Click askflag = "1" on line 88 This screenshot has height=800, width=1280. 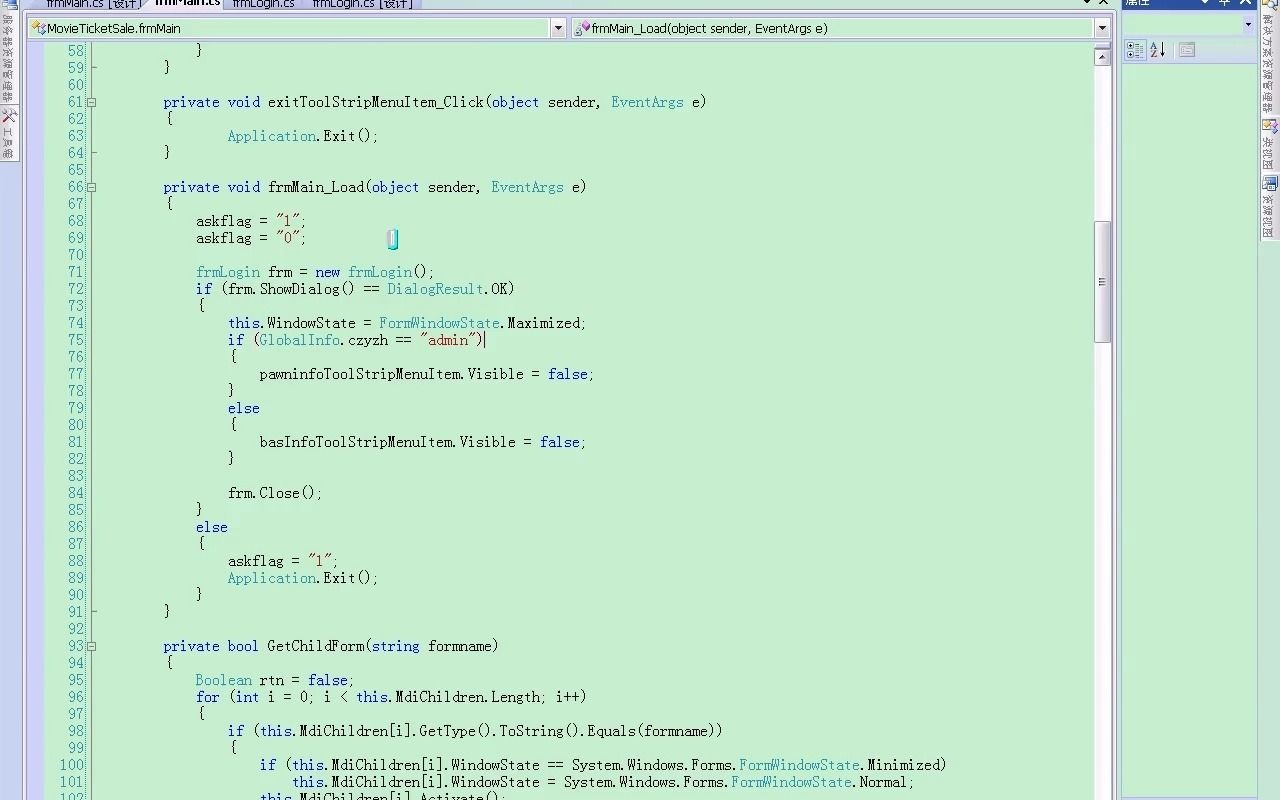point(283,561)
